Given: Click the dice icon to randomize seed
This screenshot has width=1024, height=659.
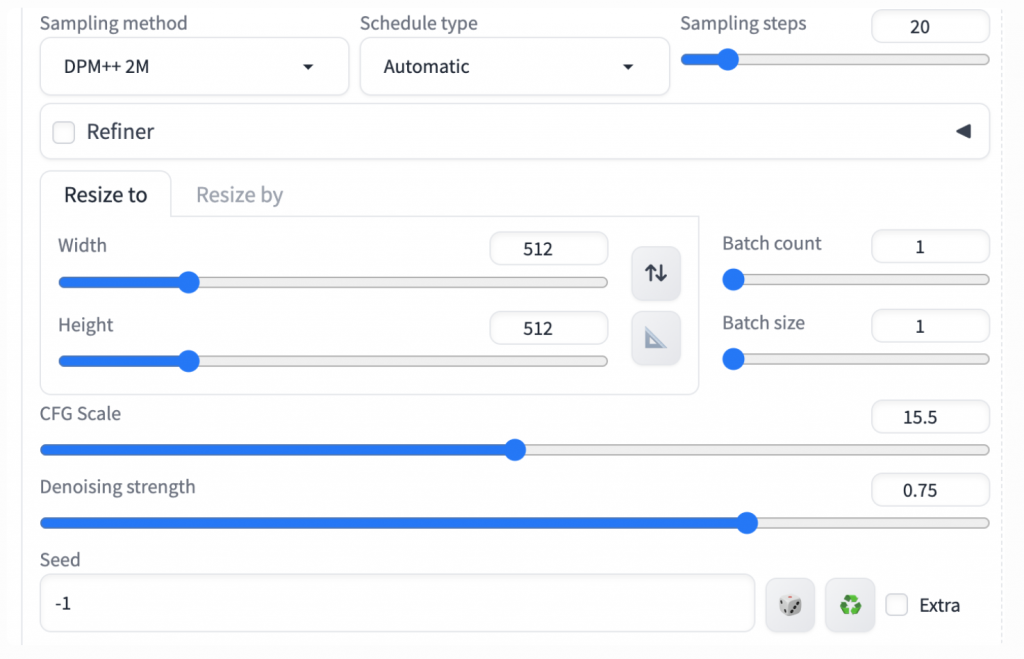Looking at the screenshot, I should 790,605.
